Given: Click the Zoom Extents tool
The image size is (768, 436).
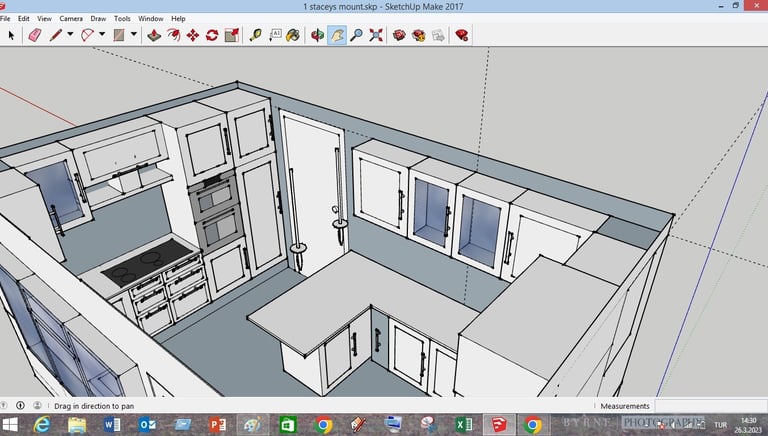Looking at the screenshot, I should [376, 35].
